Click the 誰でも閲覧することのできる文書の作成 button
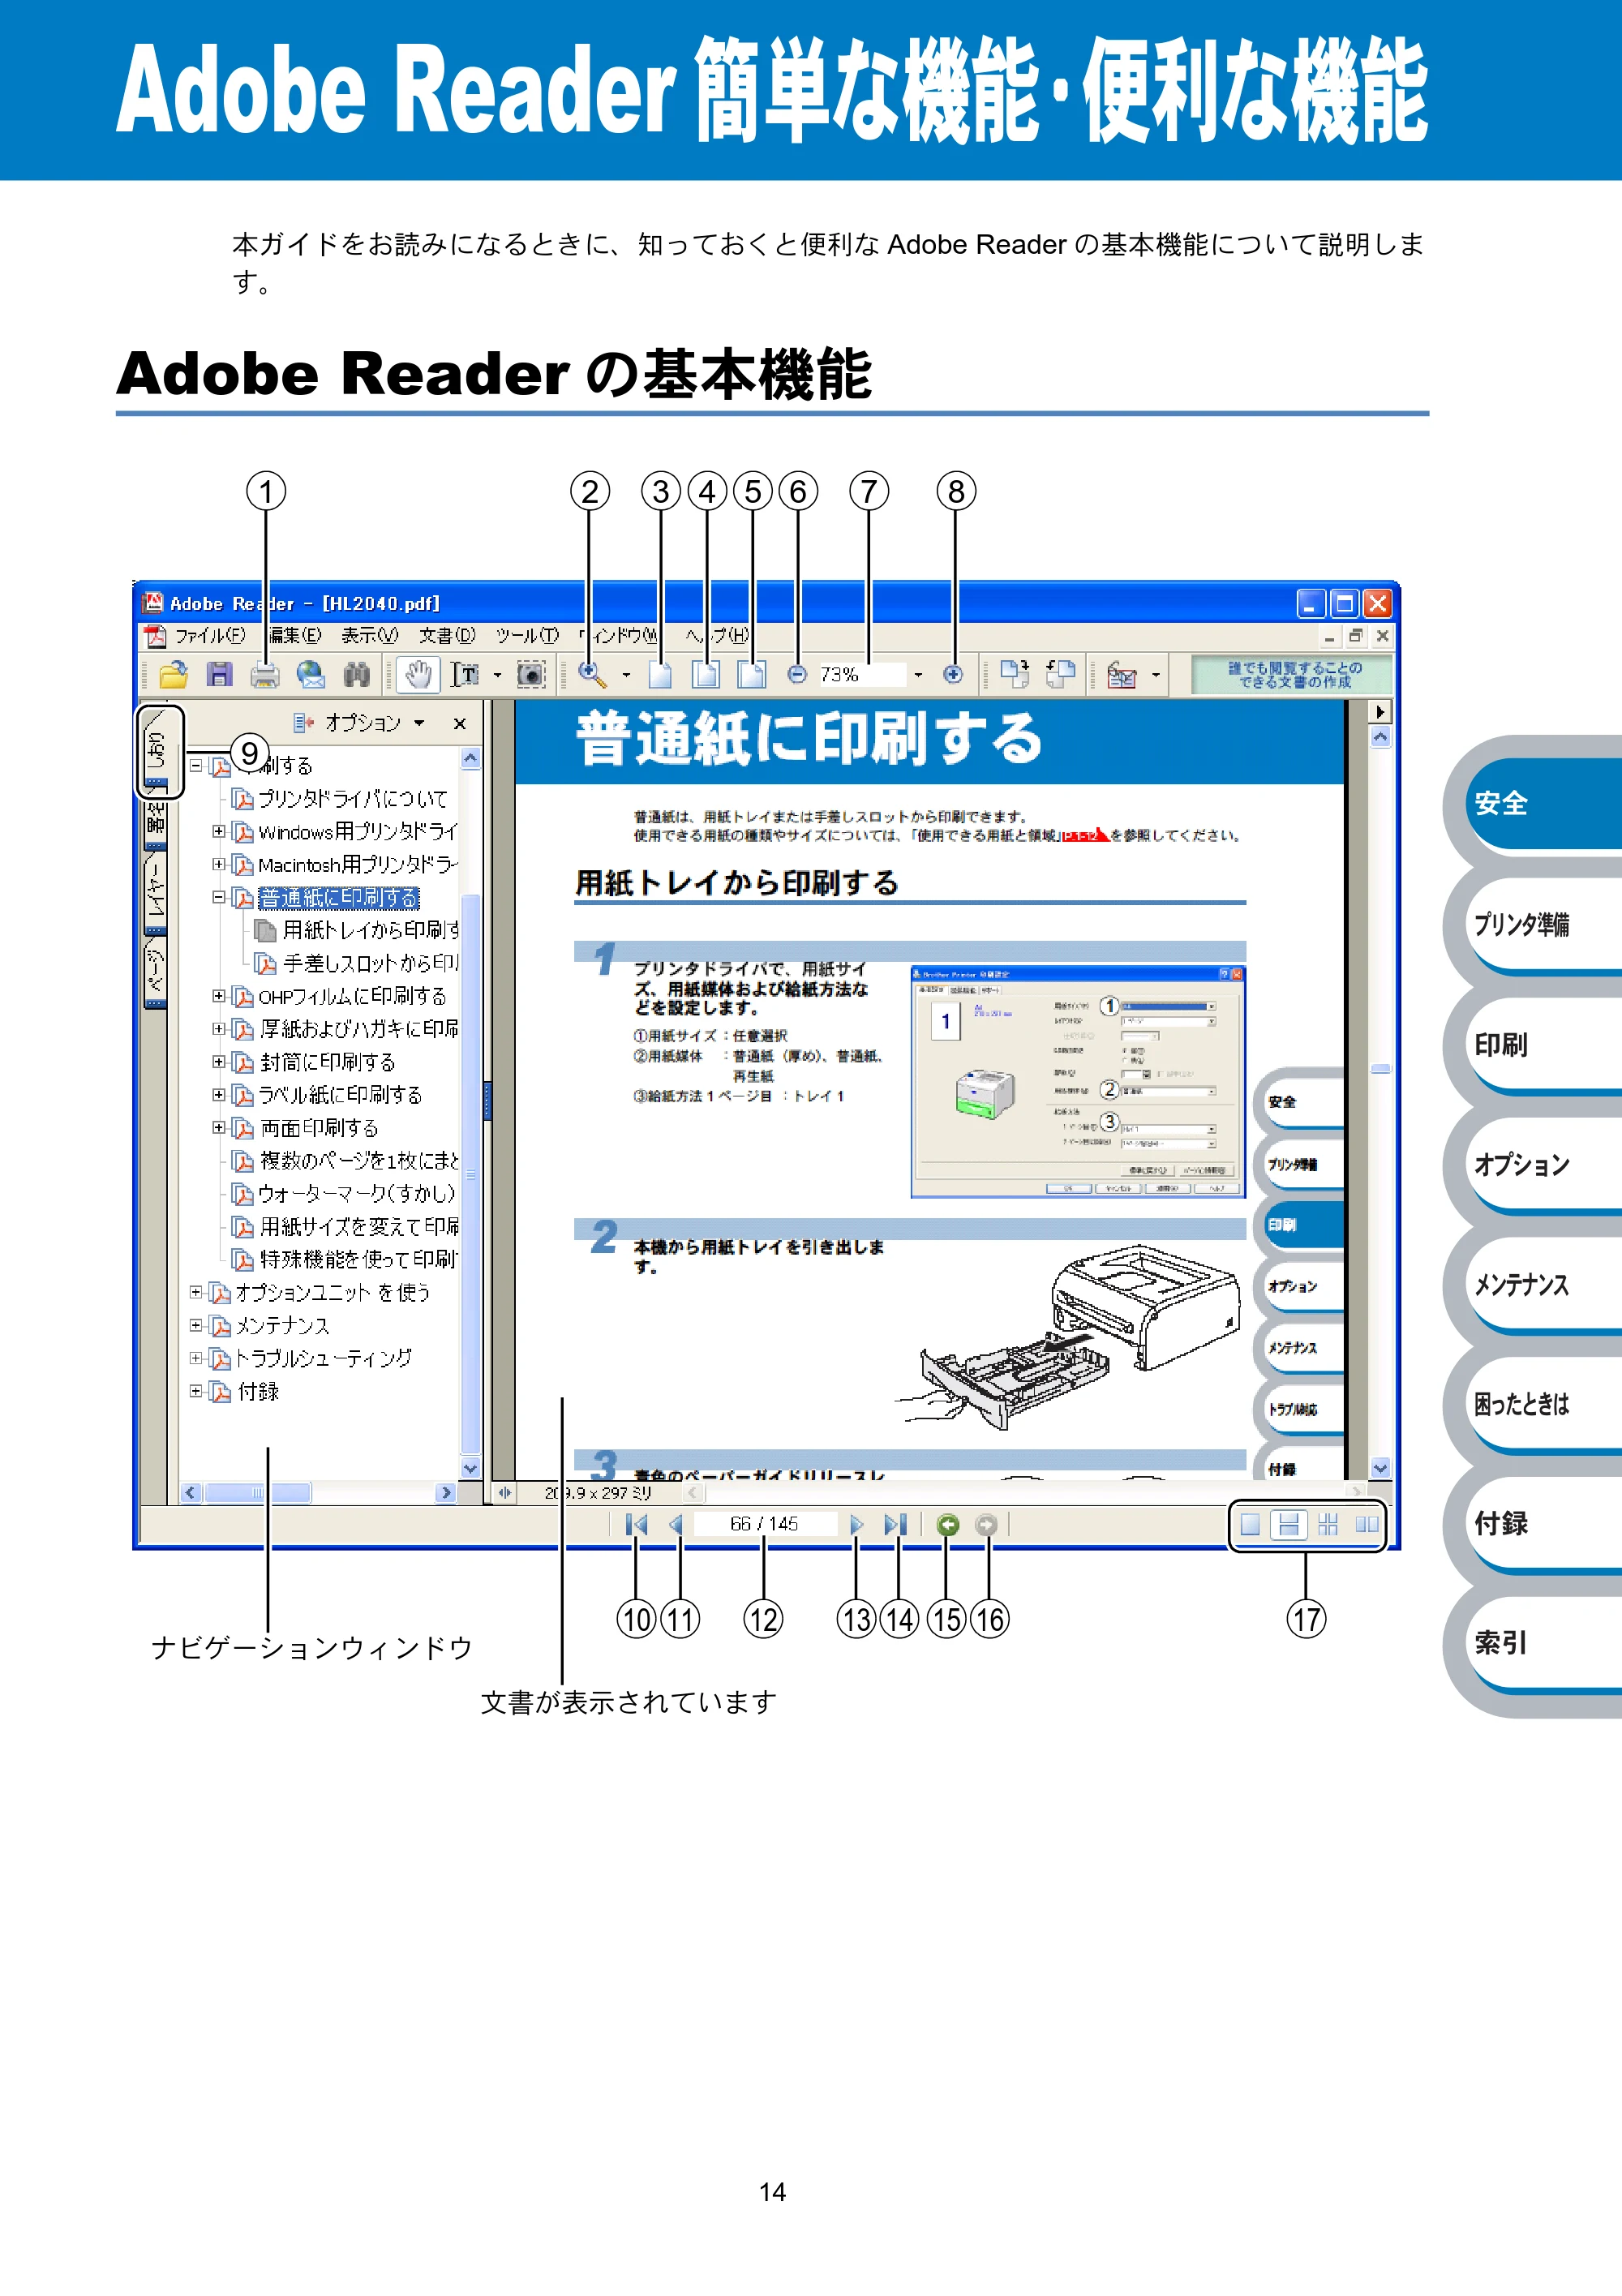This screenshot has width=1622, height=2296. tap(1293, 675)
